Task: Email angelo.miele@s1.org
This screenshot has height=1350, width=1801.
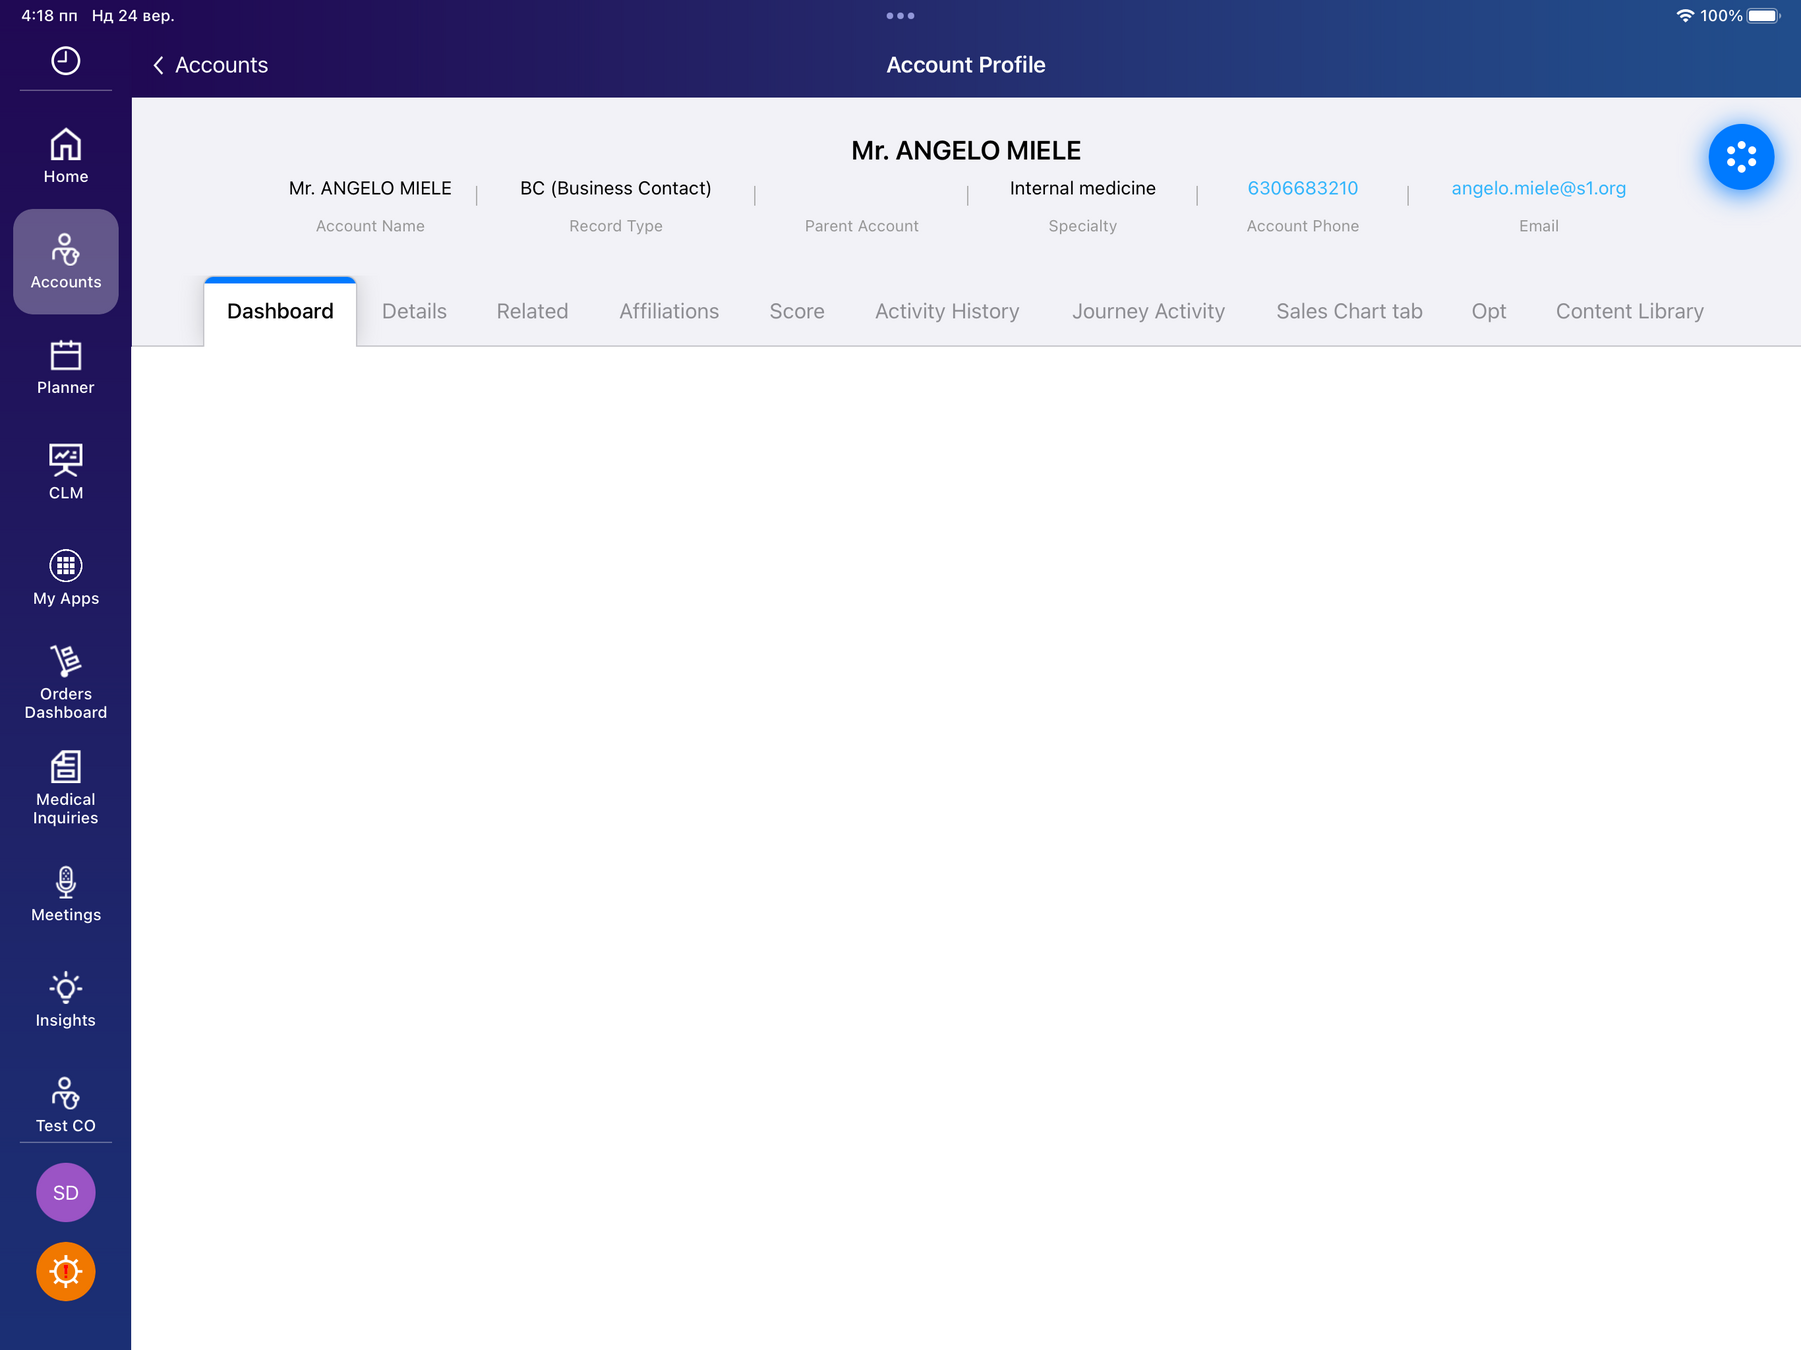Action: [x=1538, y=188]
